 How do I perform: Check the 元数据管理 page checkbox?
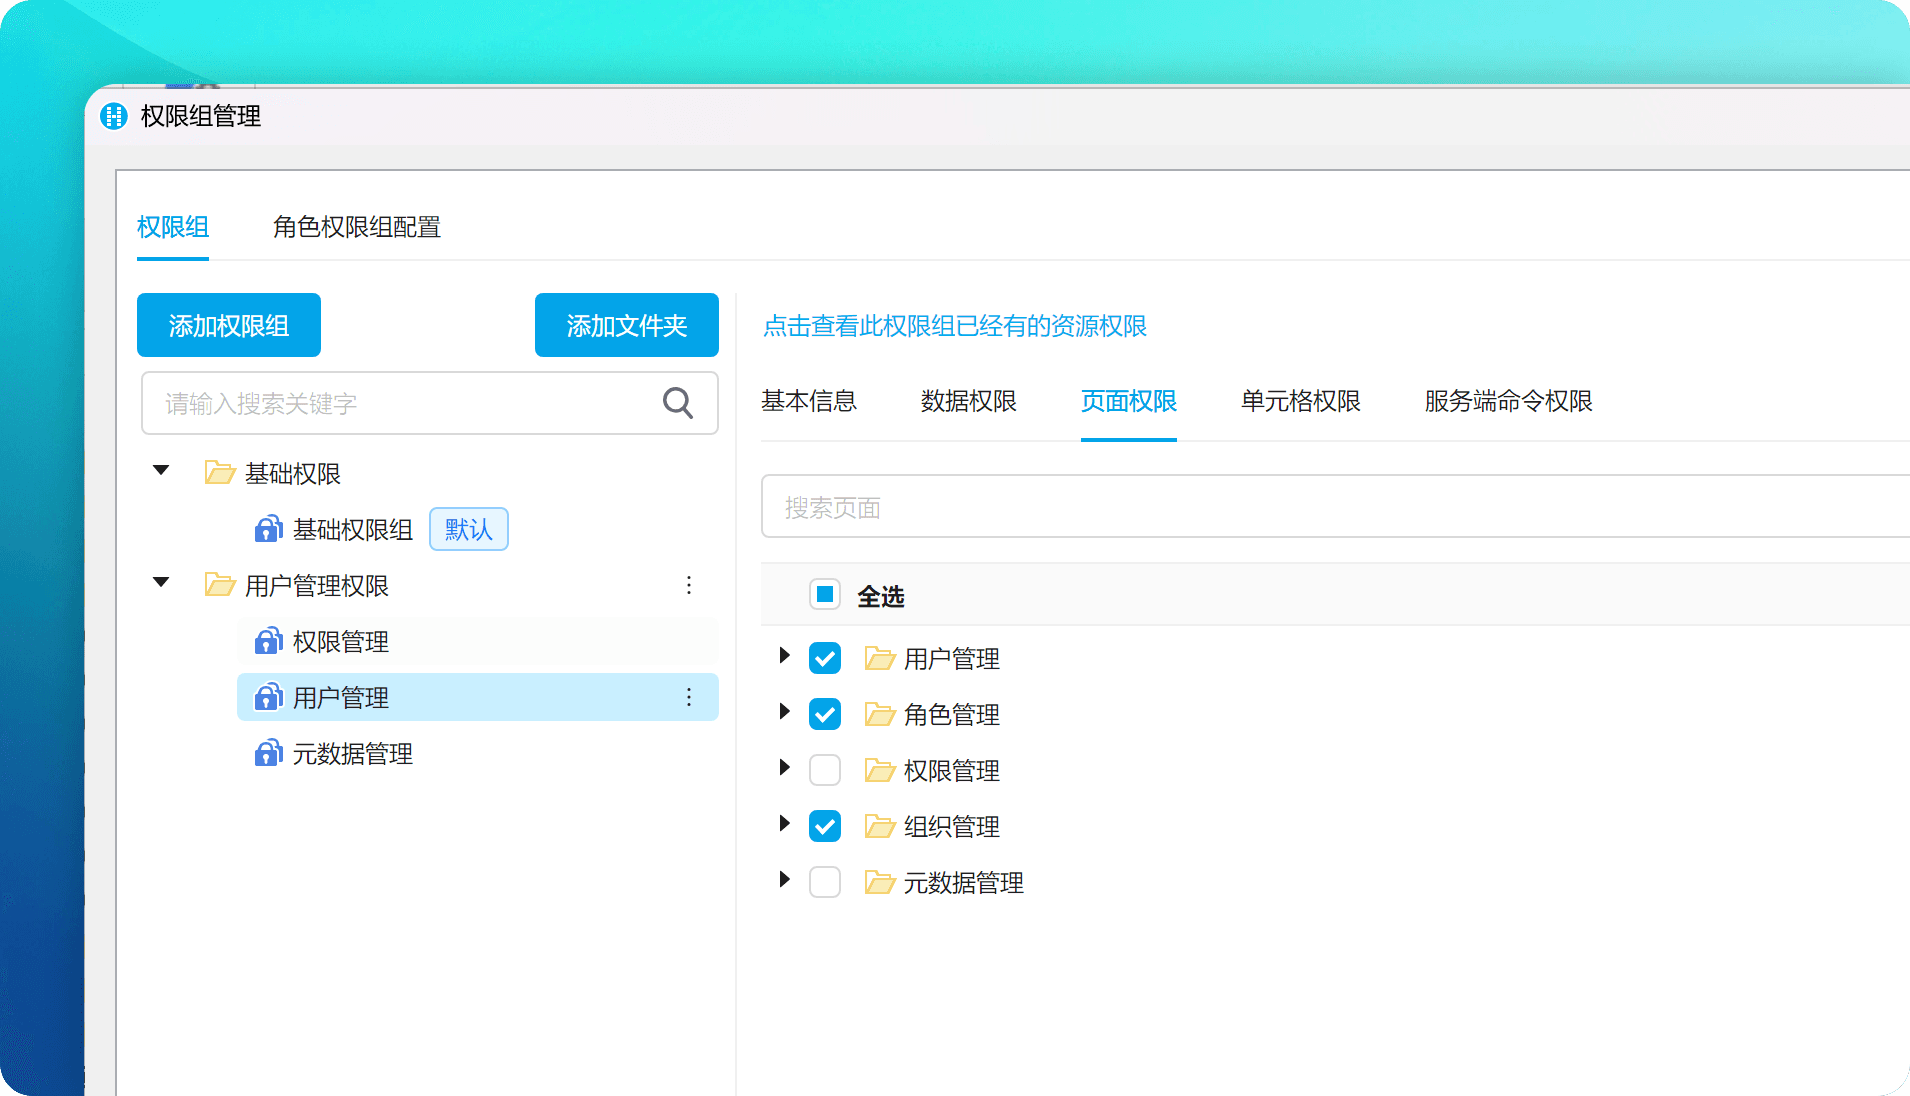click(x=825, y=882)
